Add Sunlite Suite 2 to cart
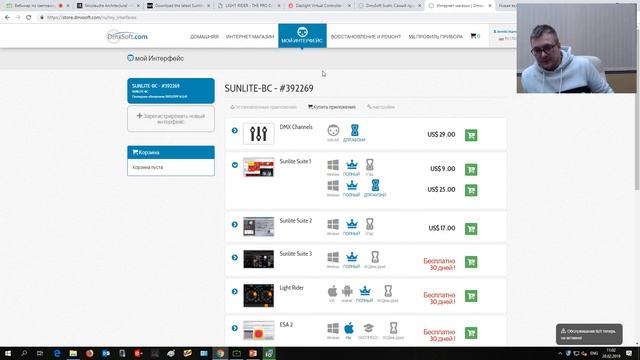 (x=471, y=229)
